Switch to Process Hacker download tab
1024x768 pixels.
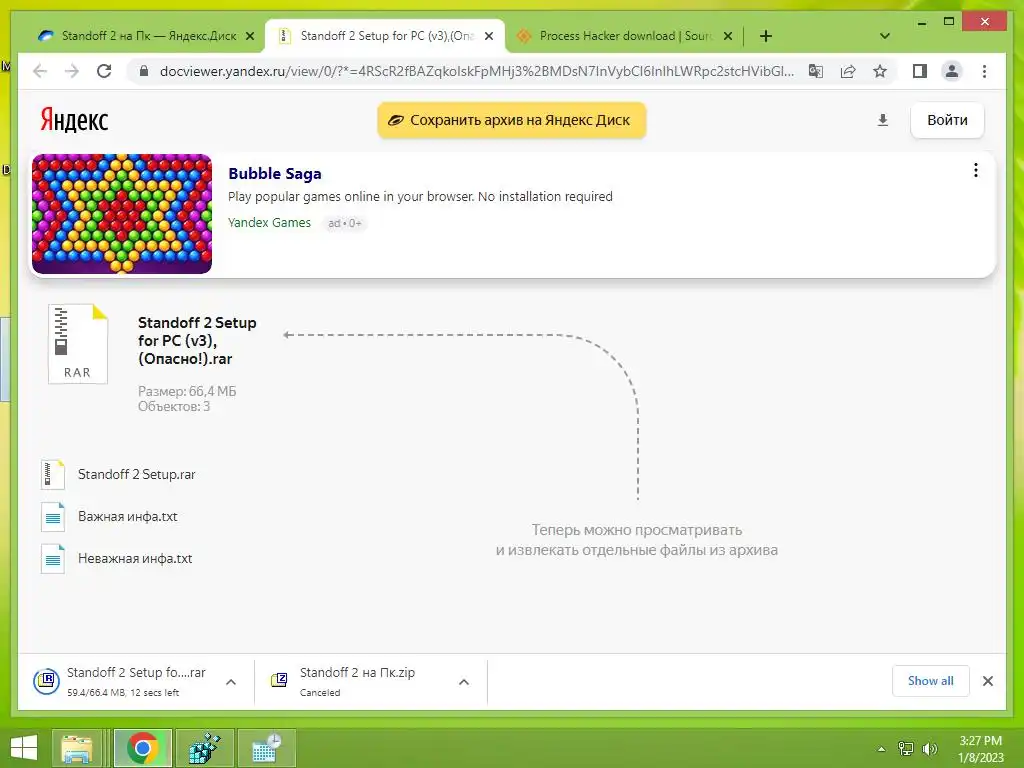[624, 36]
